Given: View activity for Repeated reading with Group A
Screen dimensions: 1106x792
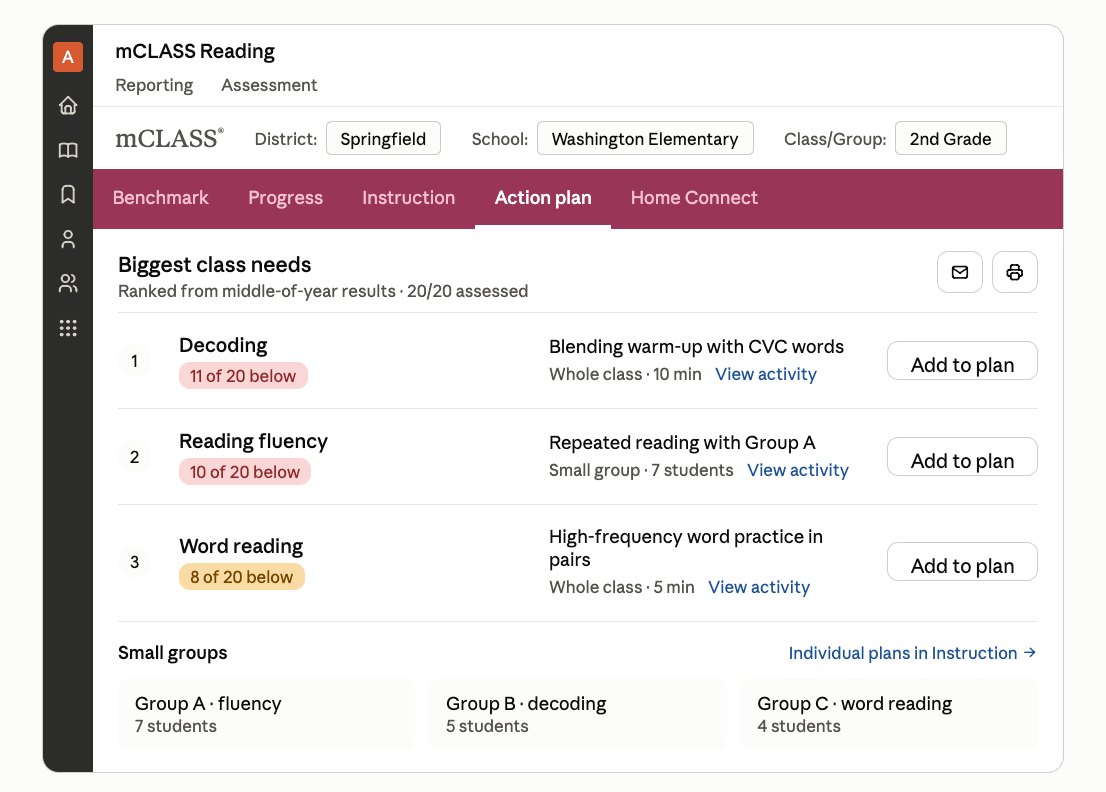Looking at the screenshot, I should (797, 470).
